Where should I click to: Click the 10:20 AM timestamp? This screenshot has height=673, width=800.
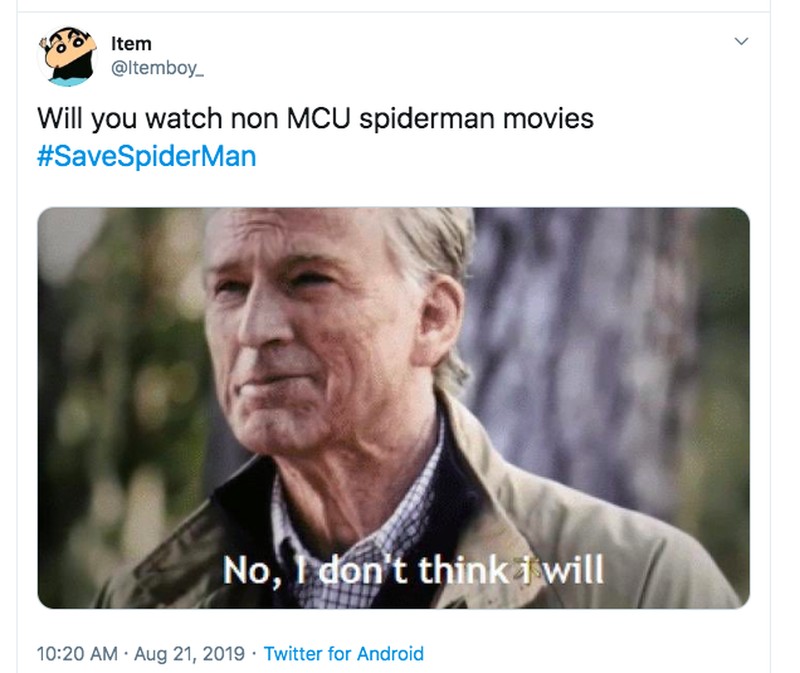[x=76, y=654]
